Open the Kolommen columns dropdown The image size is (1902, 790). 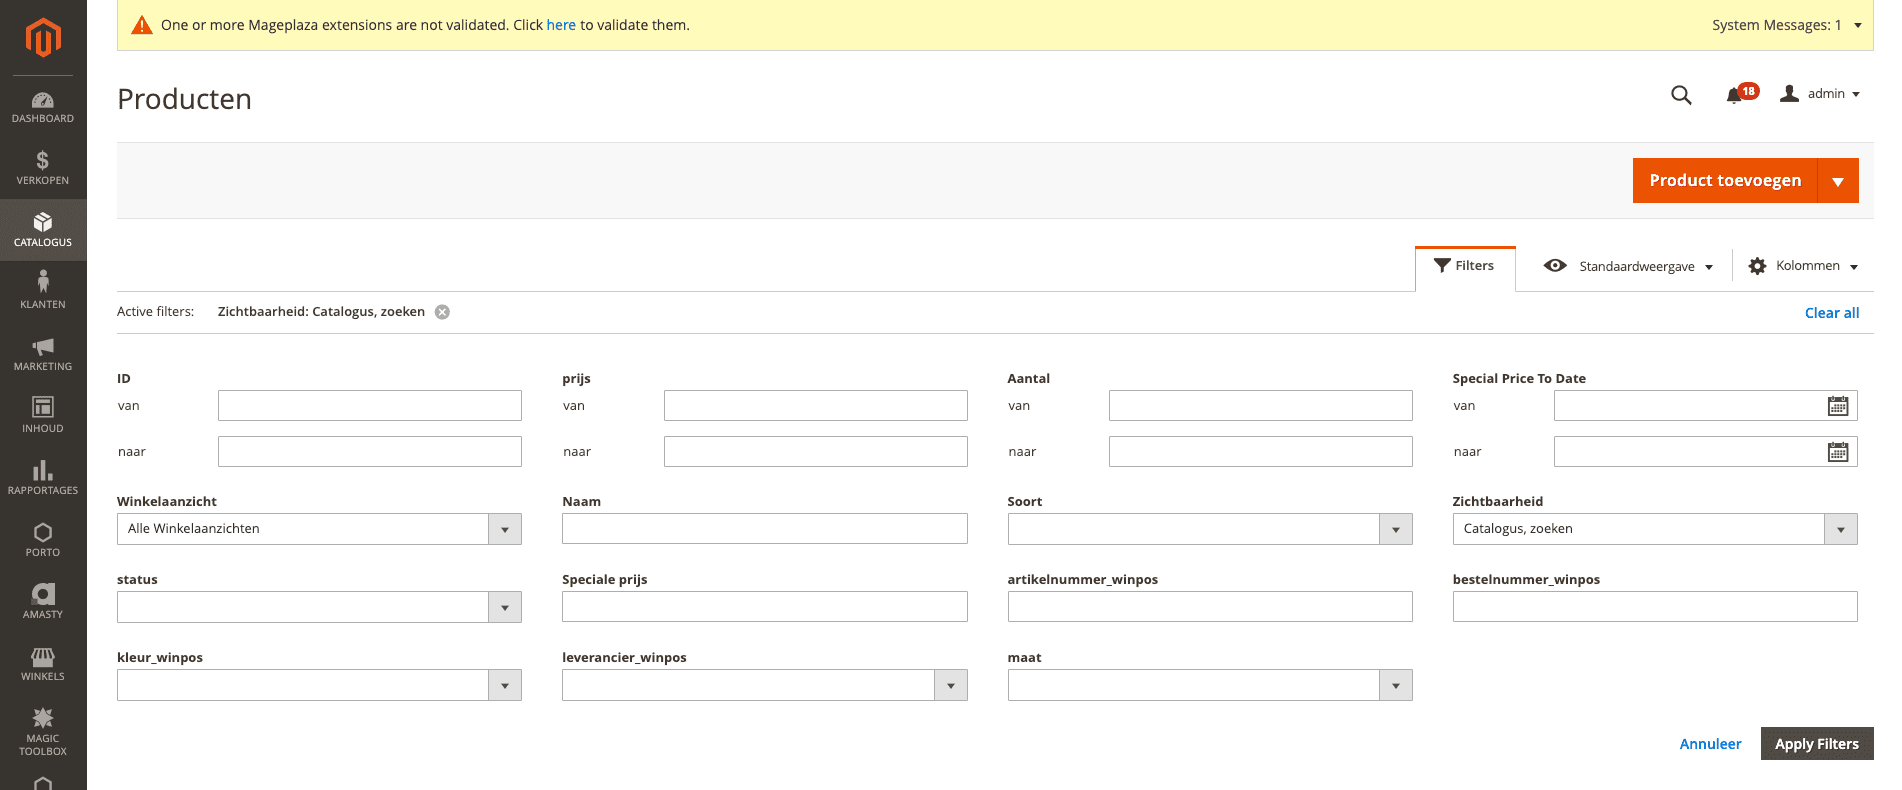(1803, 266)
